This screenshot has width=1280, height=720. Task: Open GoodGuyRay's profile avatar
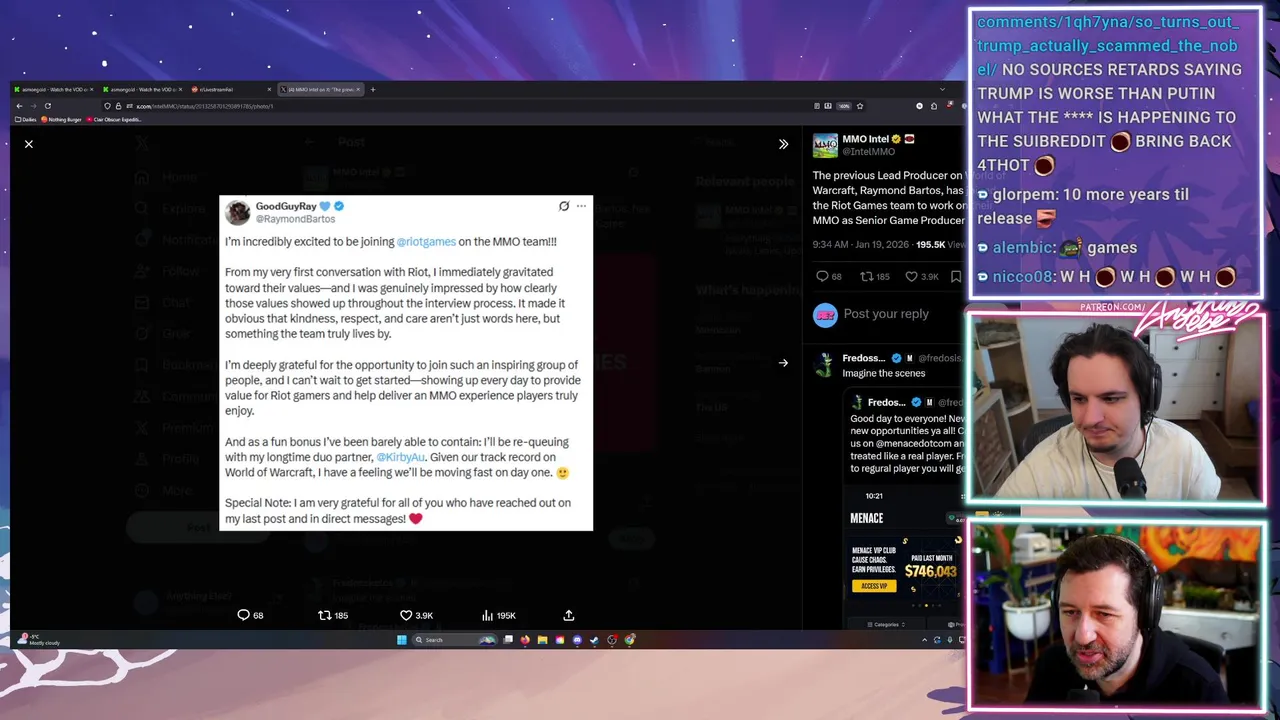point(237,212)
